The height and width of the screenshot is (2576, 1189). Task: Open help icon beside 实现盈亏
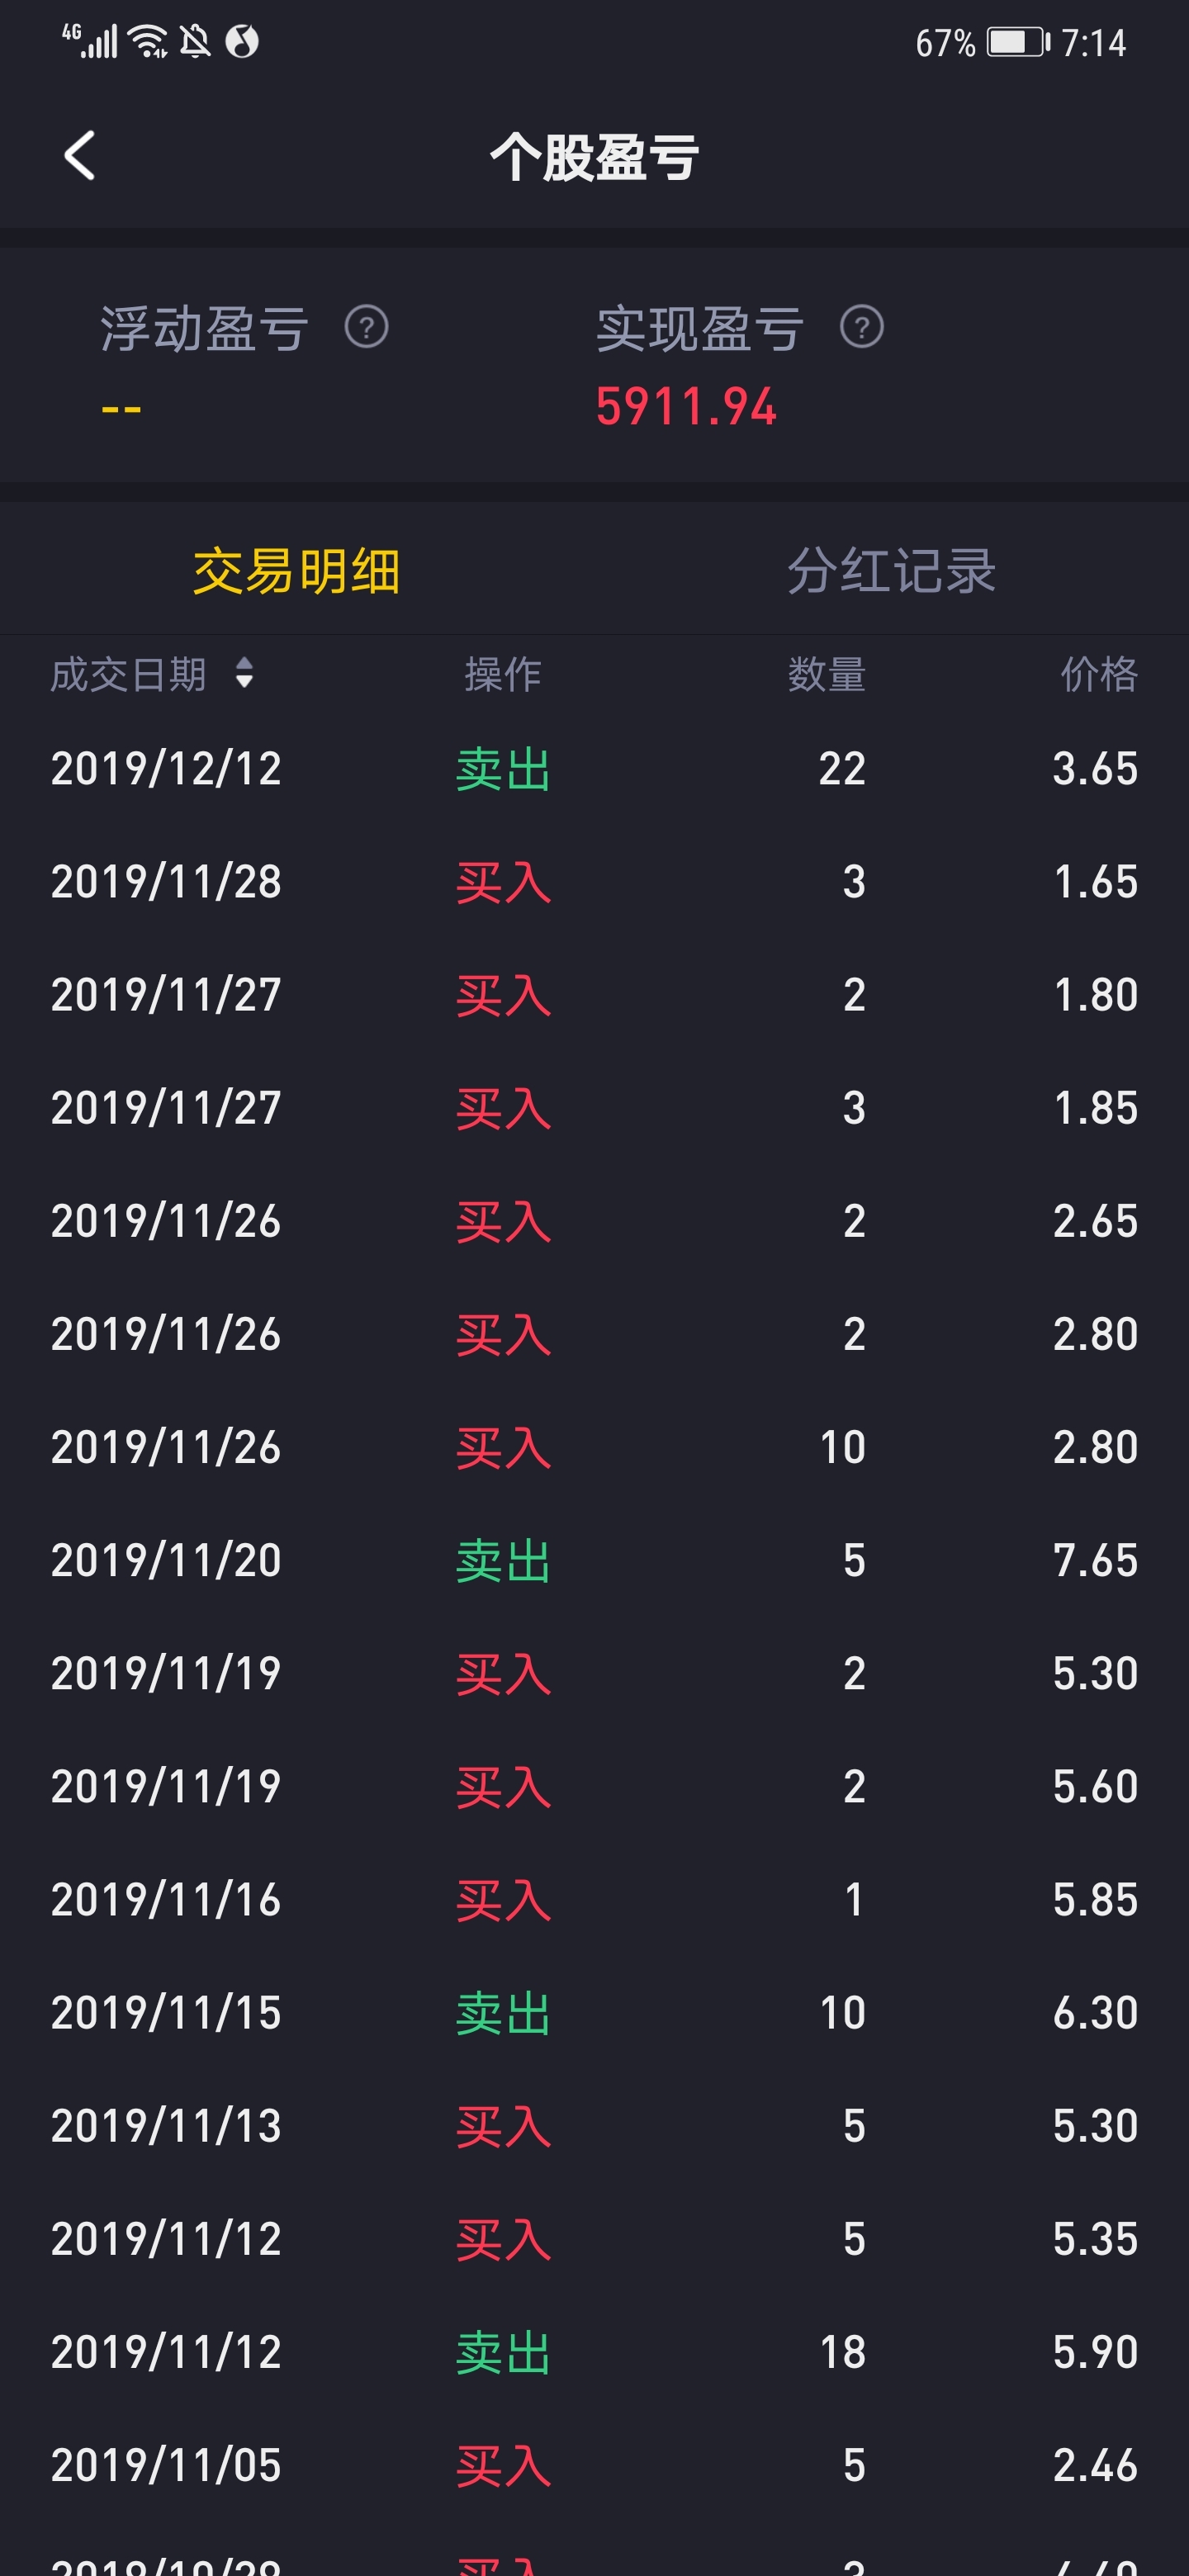coord(861,327)
